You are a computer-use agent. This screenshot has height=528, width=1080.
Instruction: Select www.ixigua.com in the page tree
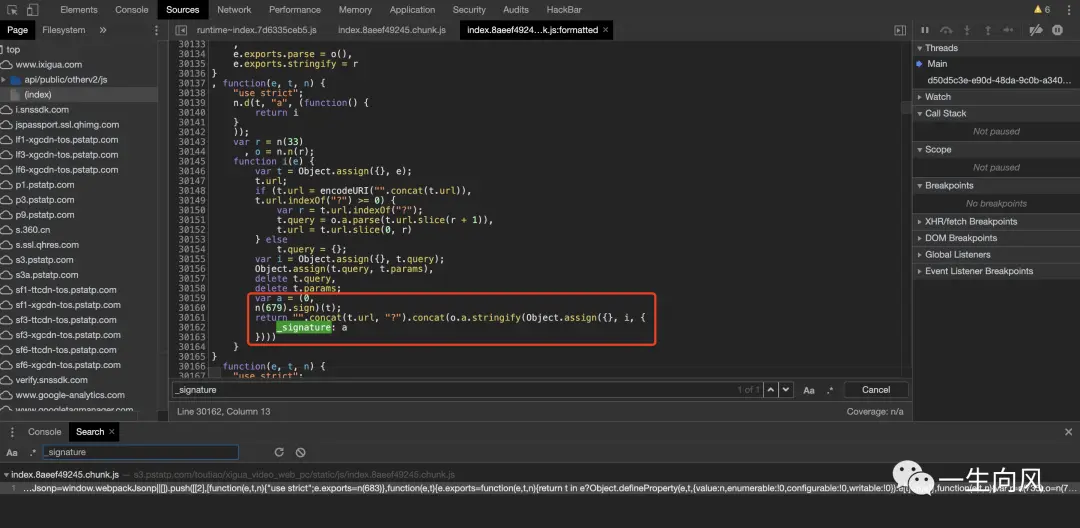48,65
